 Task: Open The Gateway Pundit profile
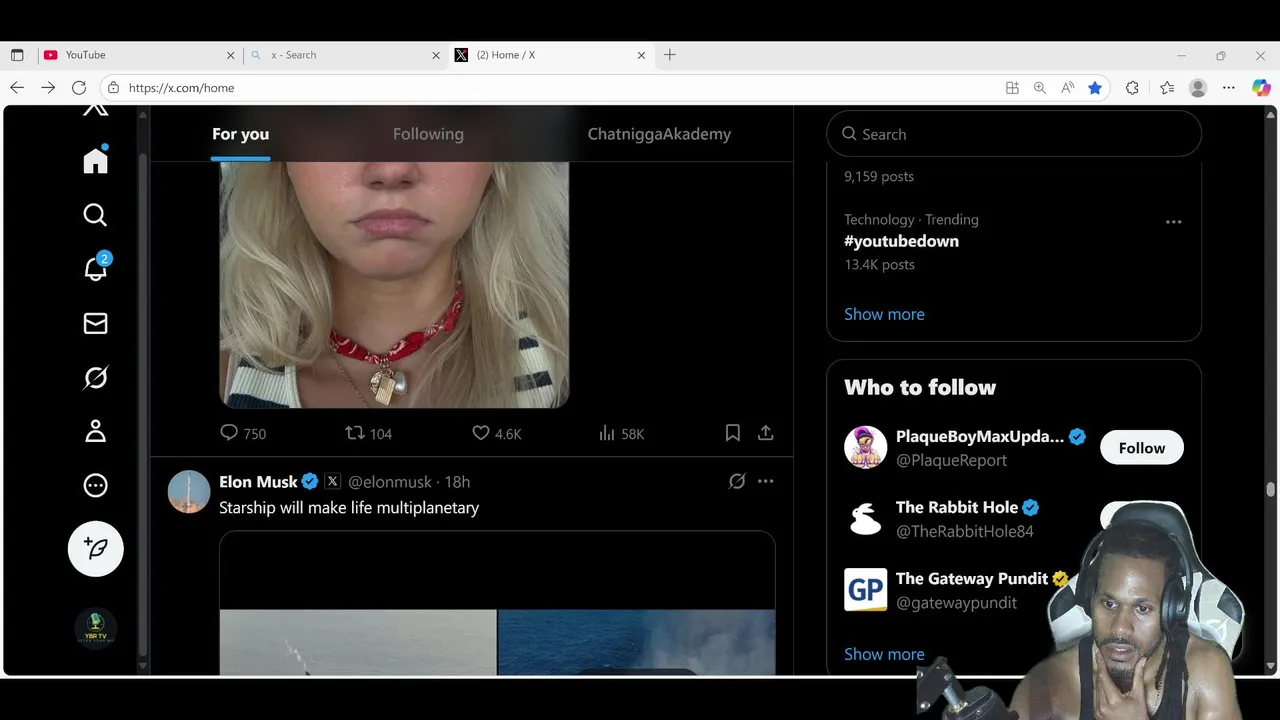pos(971,578)
